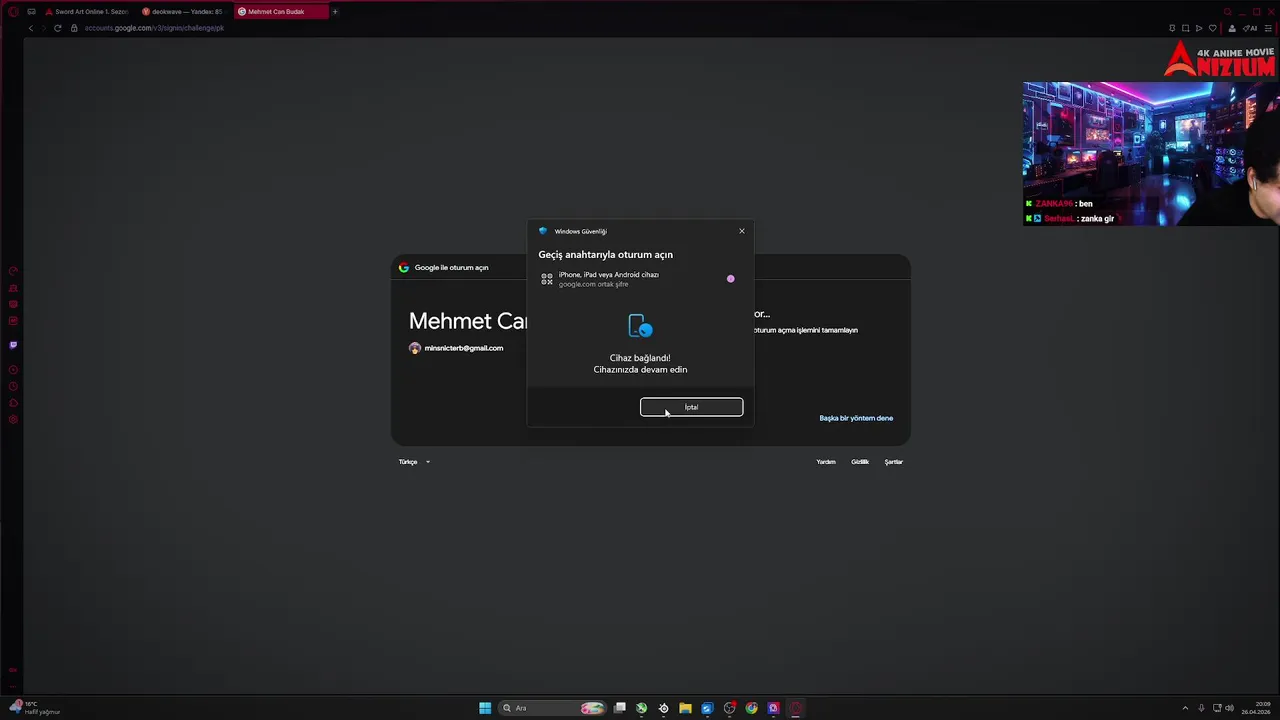Viewport: 1280px width, 720px height.
Task: Open the weather widget on taskbar
Action: [36, 708]
